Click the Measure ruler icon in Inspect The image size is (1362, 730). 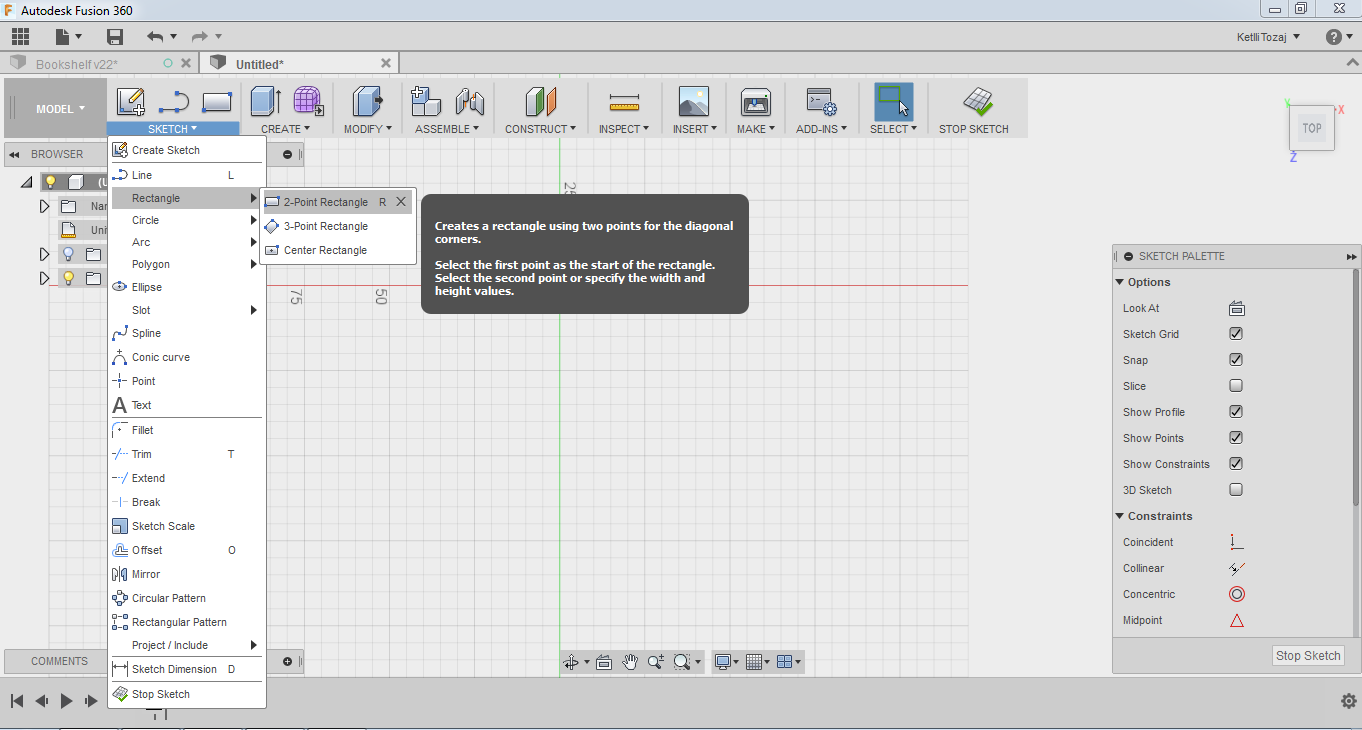pos(624,101)
